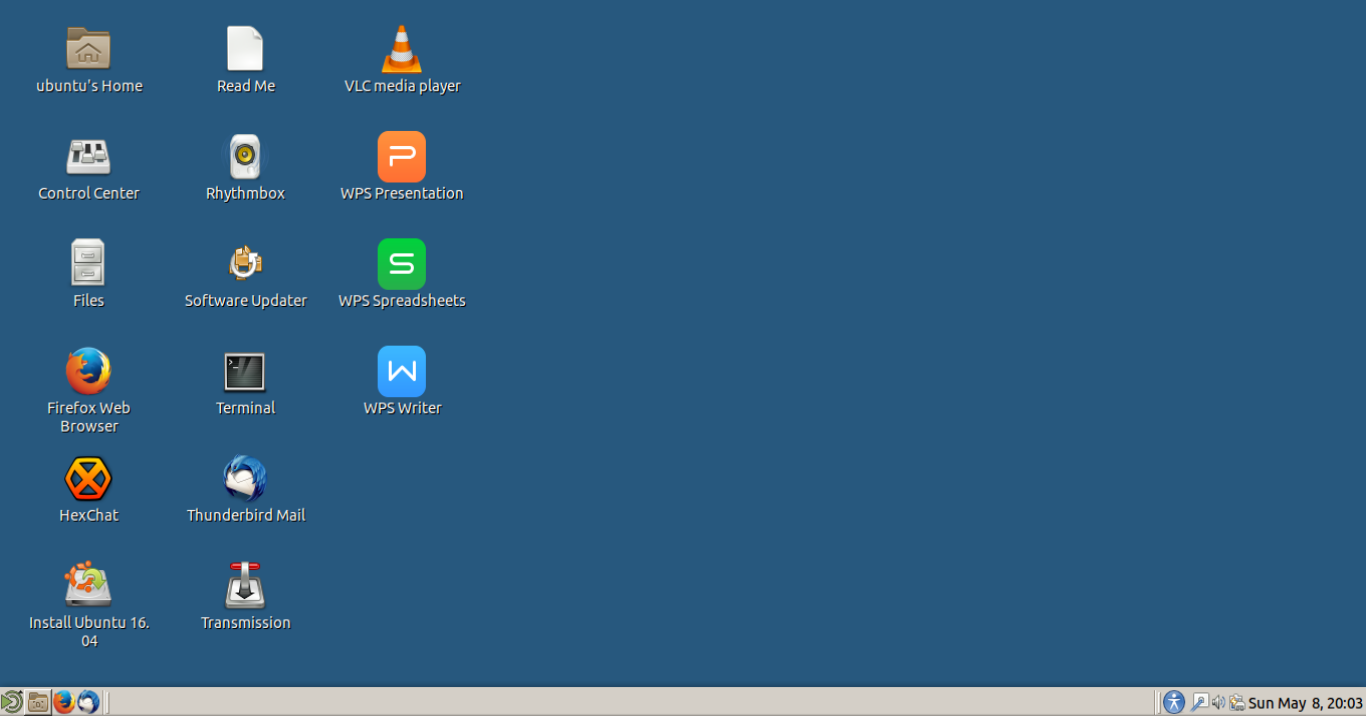Open WPS Writer desktop icon
Image resolution: width=1366 pixels, height=716 pixels.
402,371
